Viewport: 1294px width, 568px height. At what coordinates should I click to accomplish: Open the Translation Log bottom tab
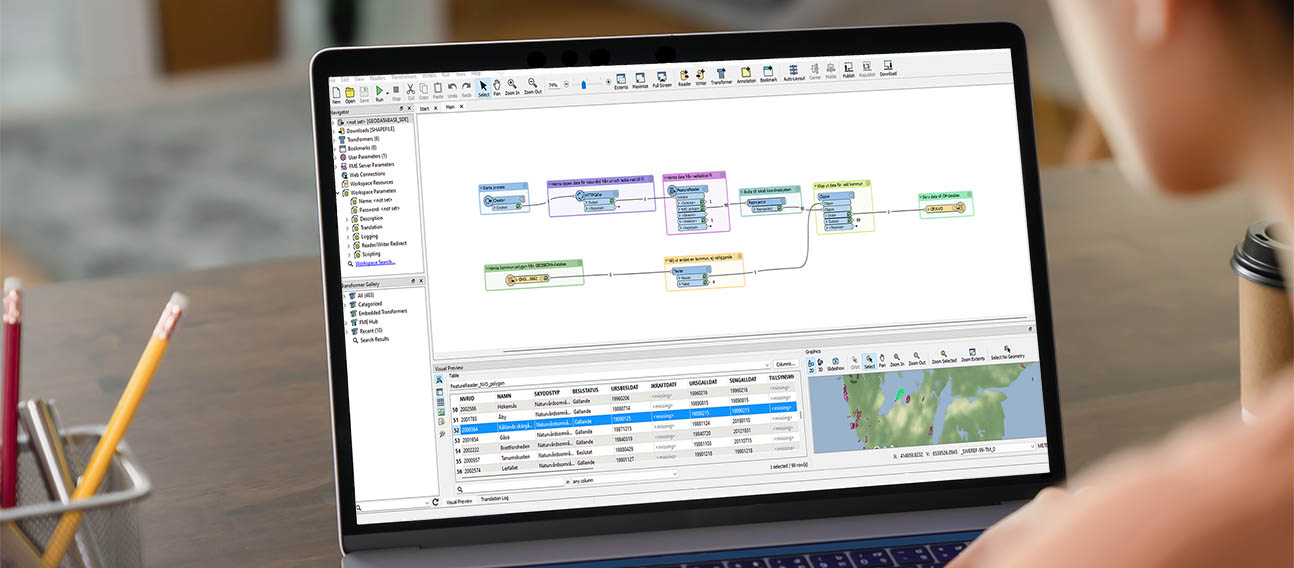496,498
